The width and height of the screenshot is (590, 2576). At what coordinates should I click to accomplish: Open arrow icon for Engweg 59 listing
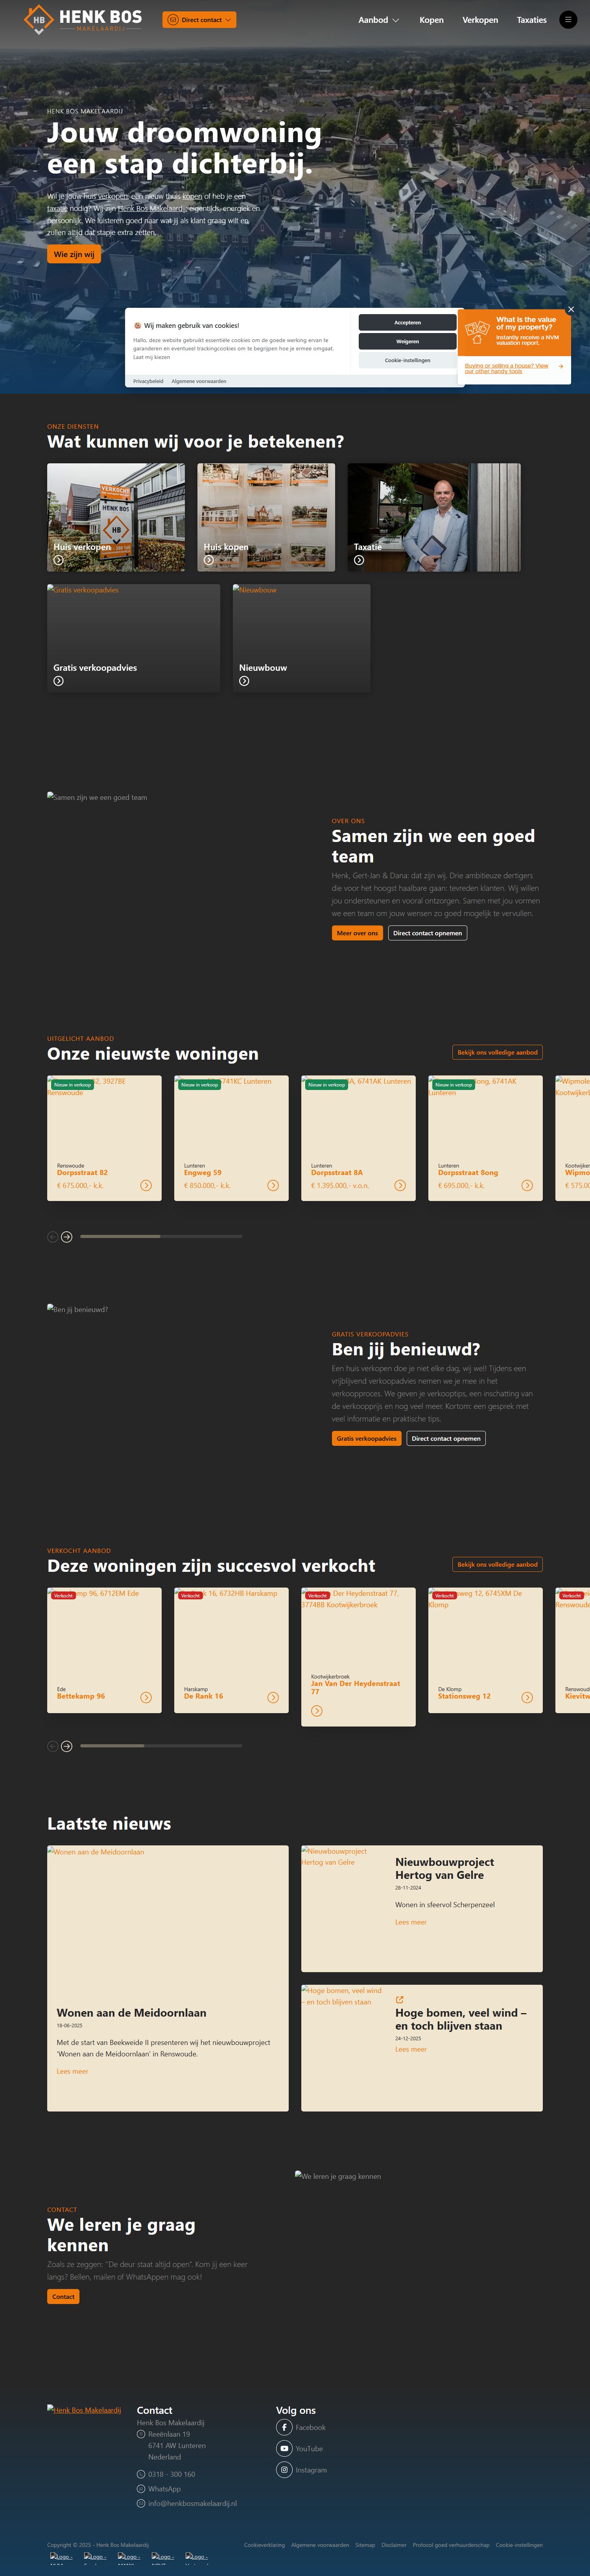273,1185
